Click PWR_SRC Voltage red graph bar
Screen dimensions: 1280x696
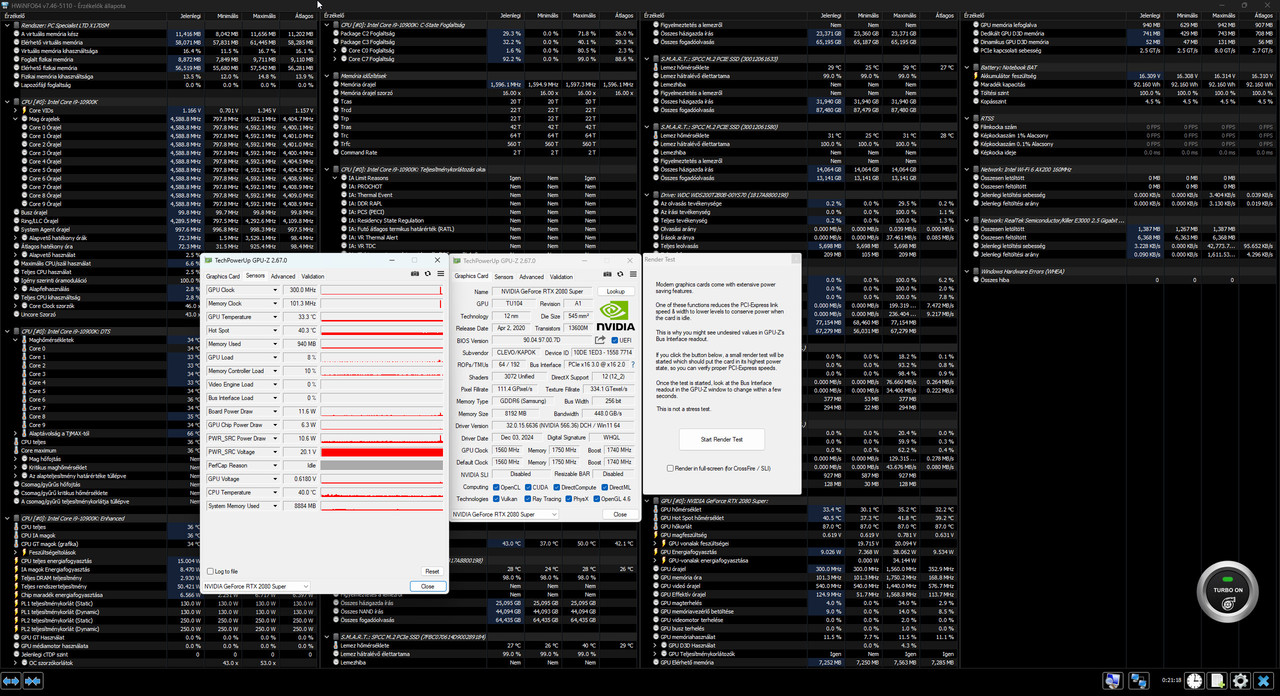coord(382,452)
